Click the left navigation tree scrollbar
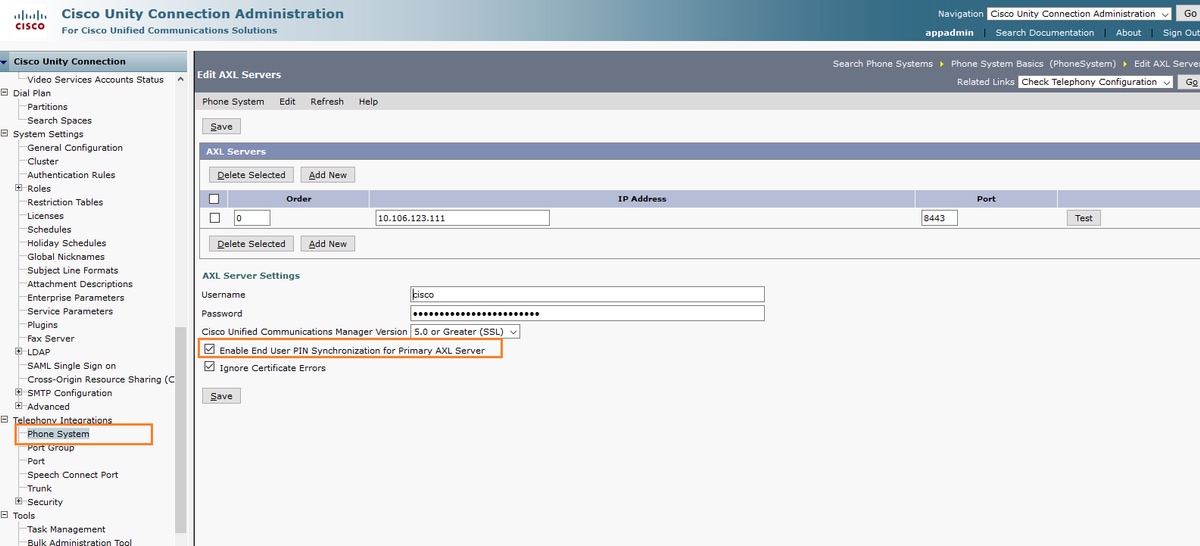1200x546 pixels. coord(181,430)
